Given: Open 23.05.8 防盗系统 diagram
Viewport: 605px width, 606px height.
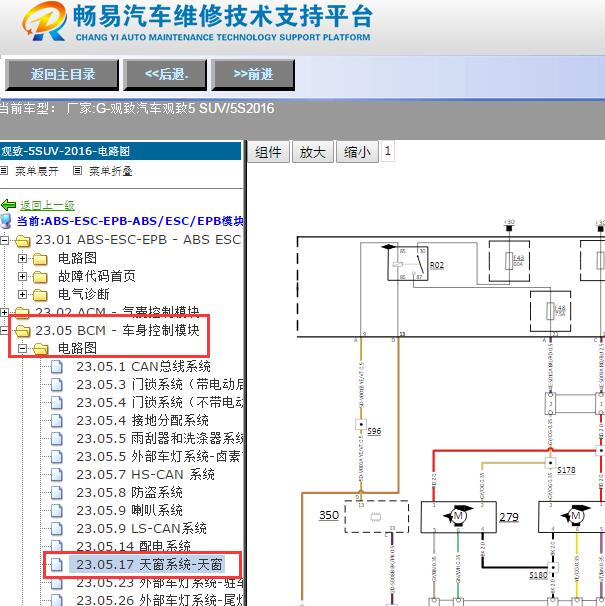Looking at the screenshot, I should pyautogui.click(x=130, y=492).
